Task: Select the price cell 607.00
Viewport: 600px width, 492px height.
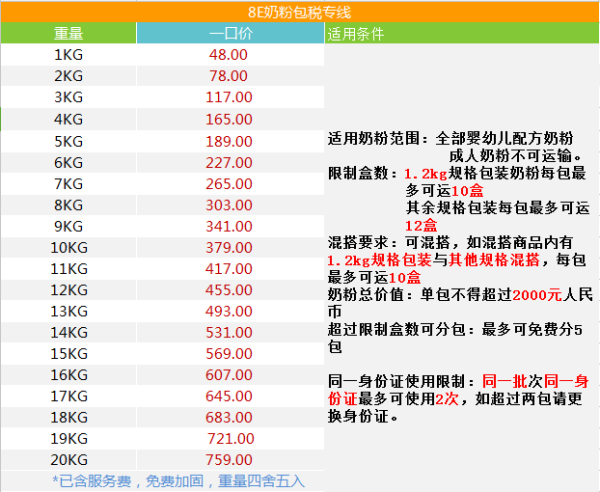Action: 230,375
